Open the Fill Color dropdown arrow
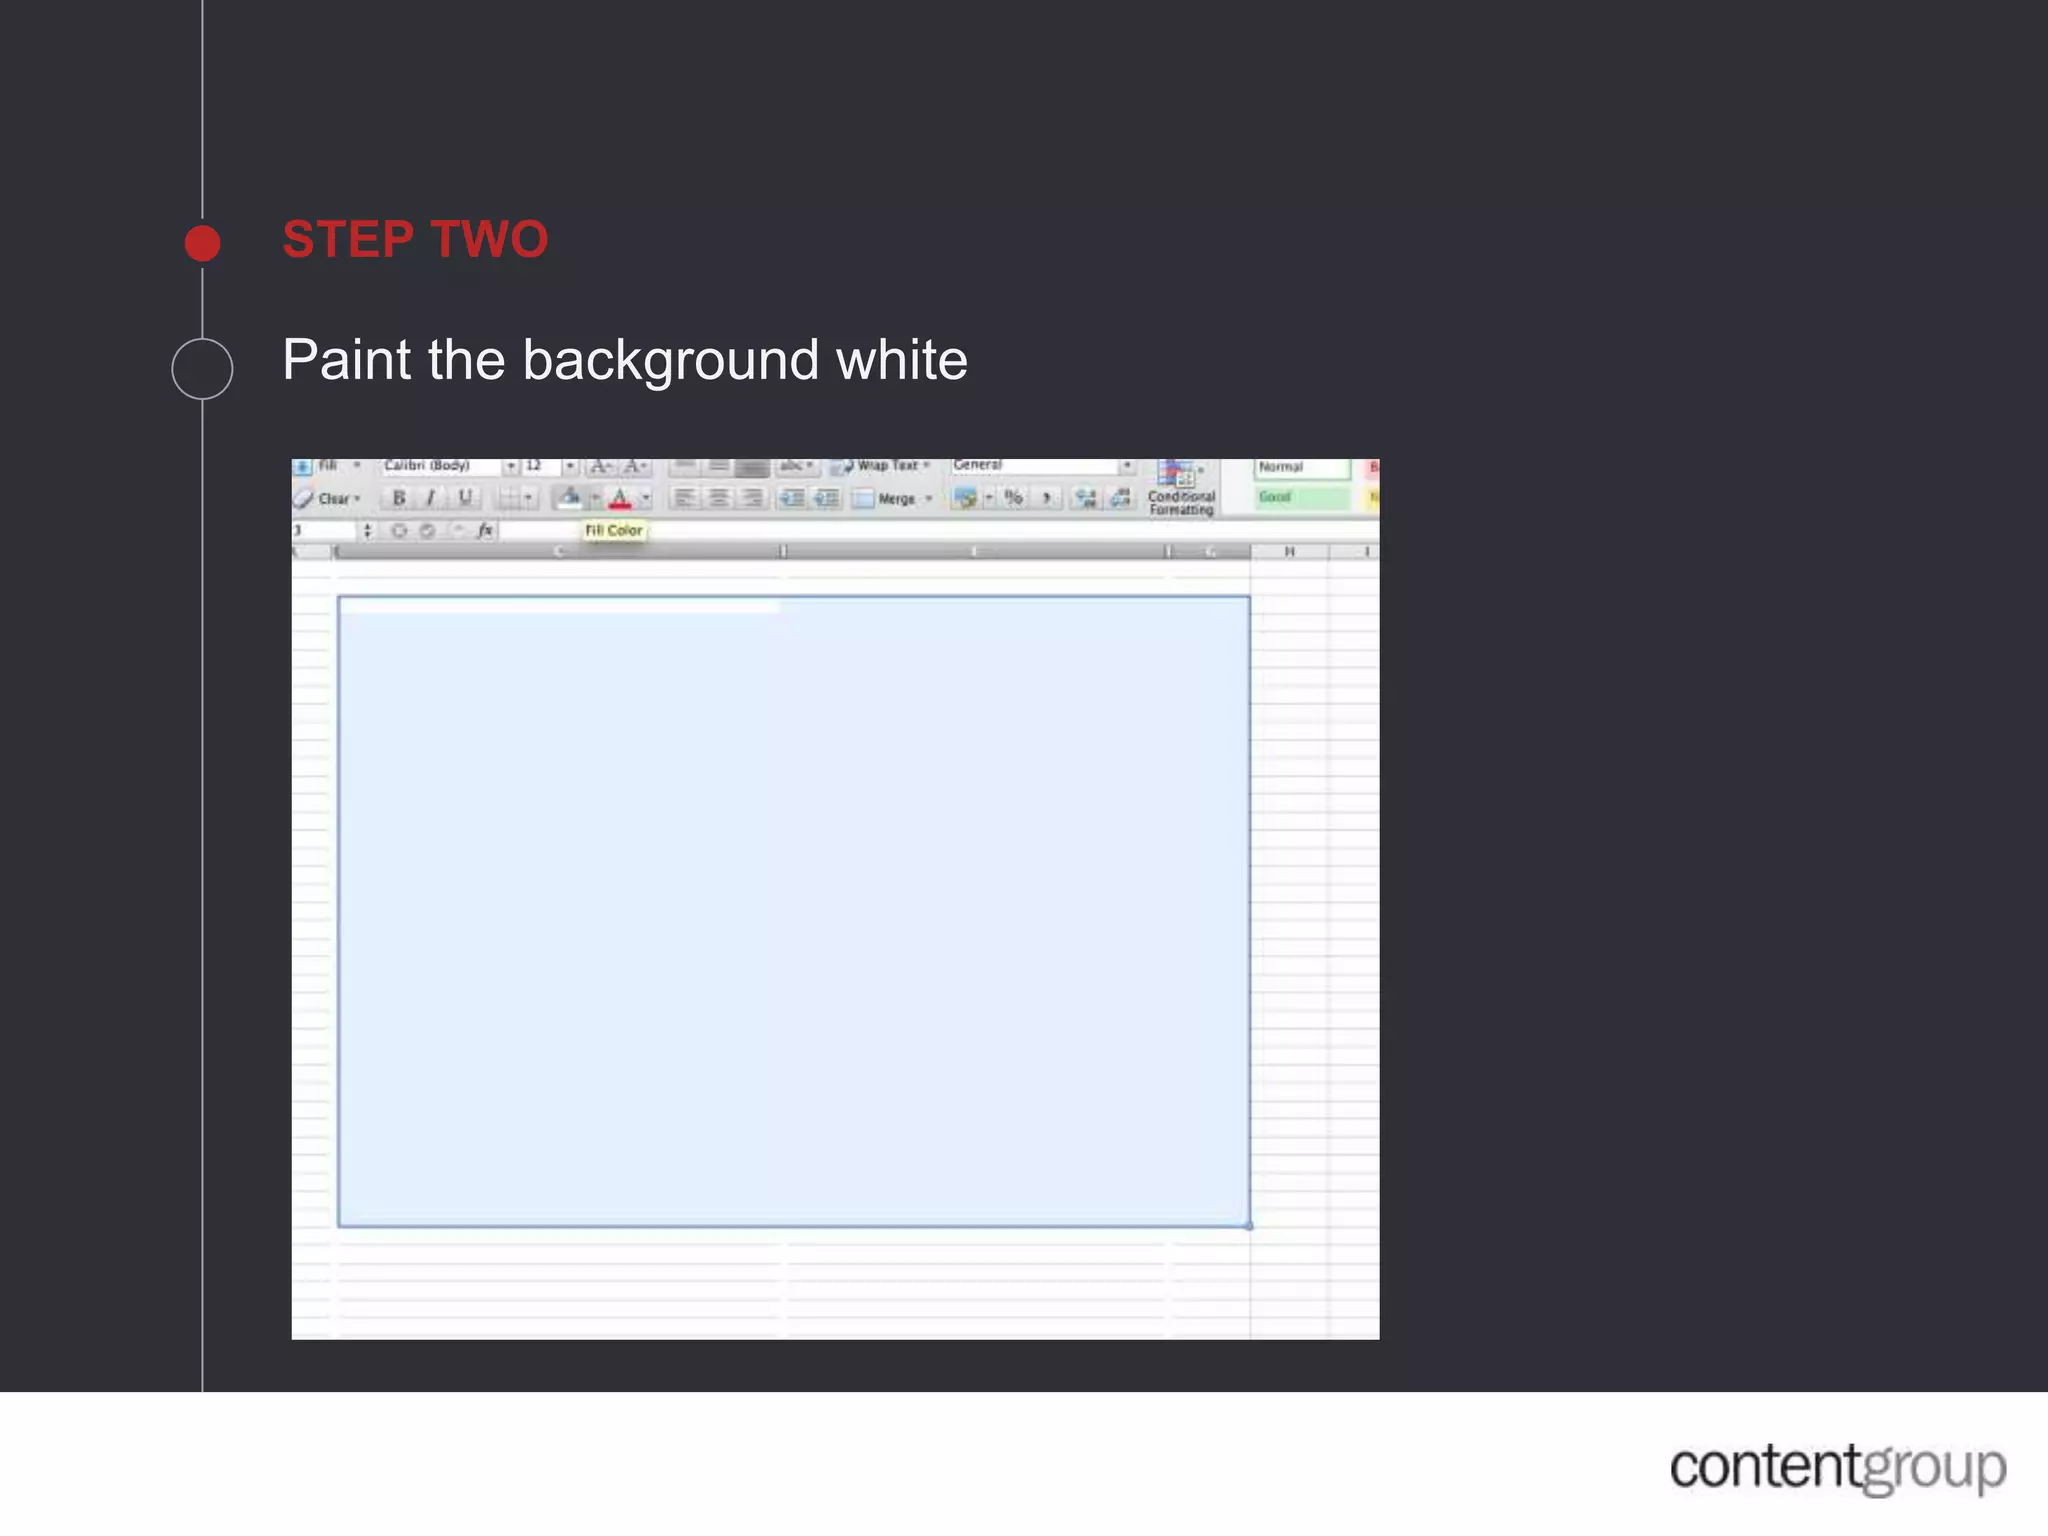The width and height of the screenshot is (2048, 1536). pyautogui.click(x=595, y=498)
